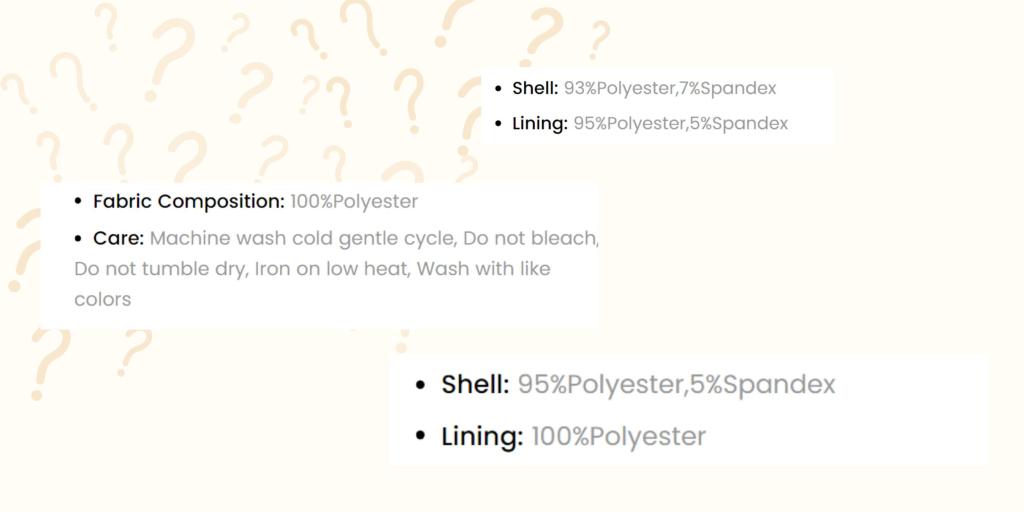Click bullet before top 'Shell:' label
The image size is (1024, 512).
coord(499,89)
